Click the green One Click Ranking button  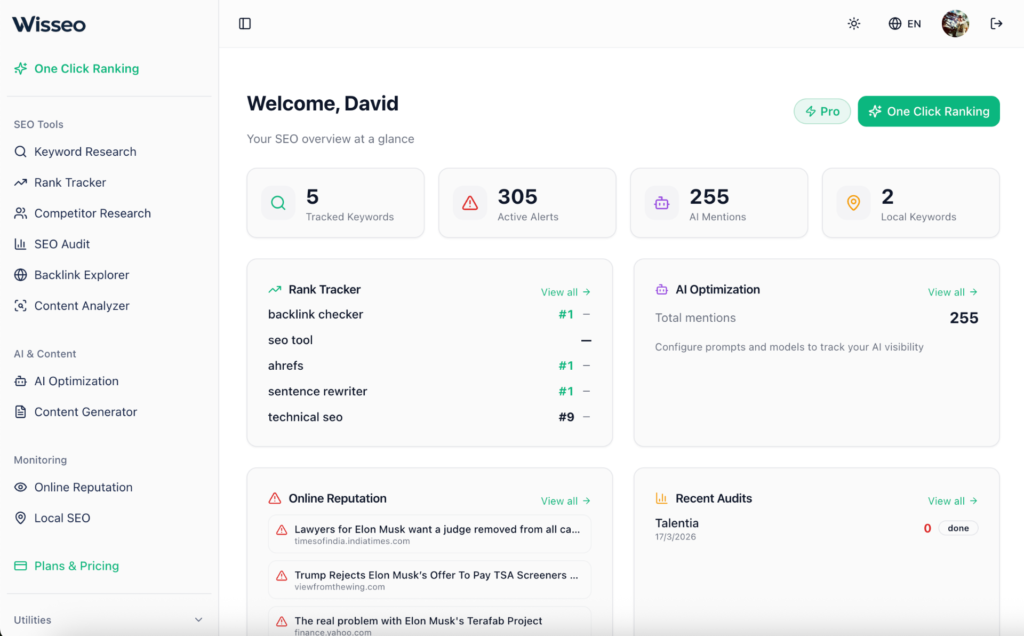(x=928, y=111)
